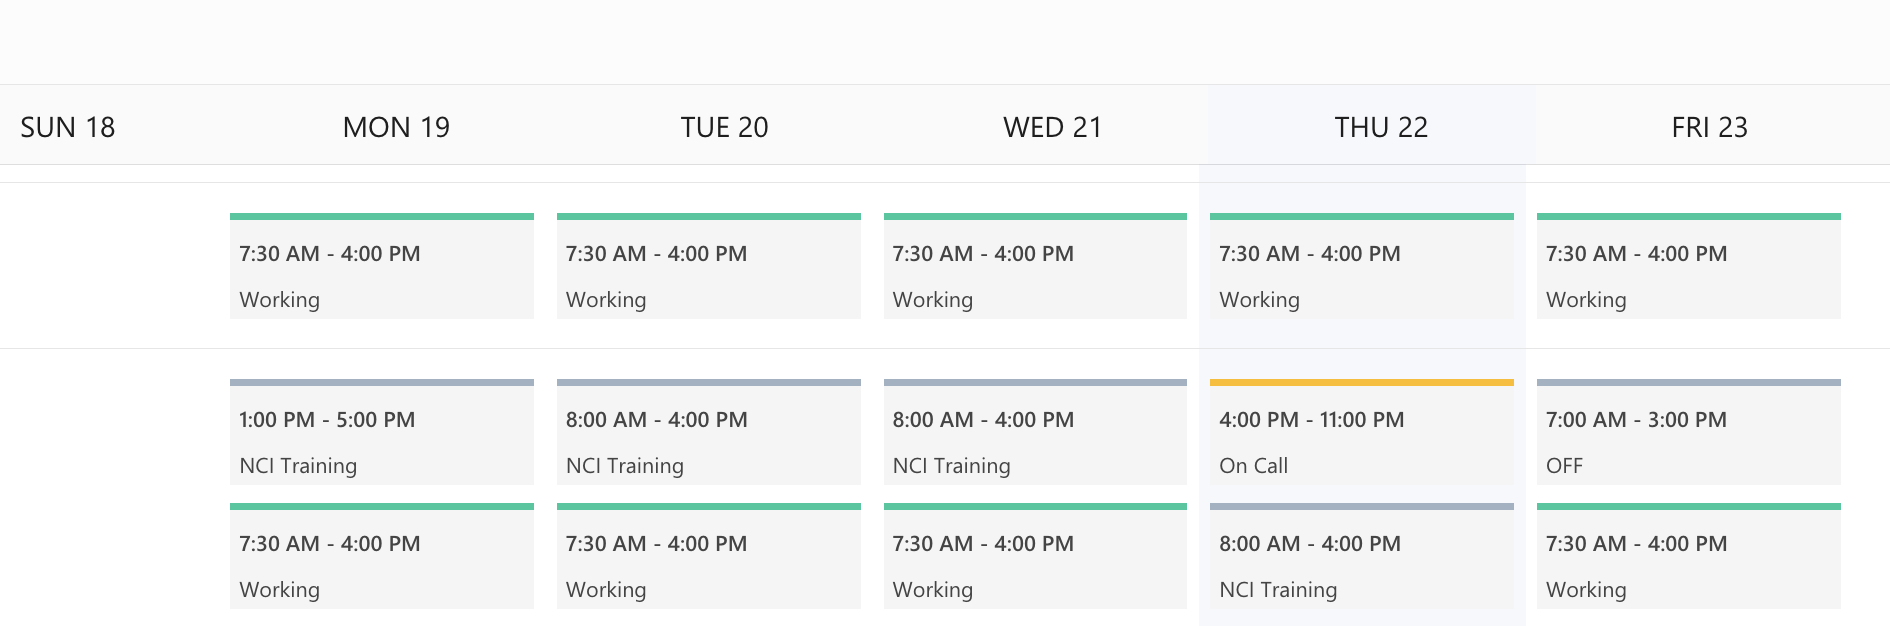Click the yellow bar above On Call
This screenshot has width=1890, height=626.
1361,382
